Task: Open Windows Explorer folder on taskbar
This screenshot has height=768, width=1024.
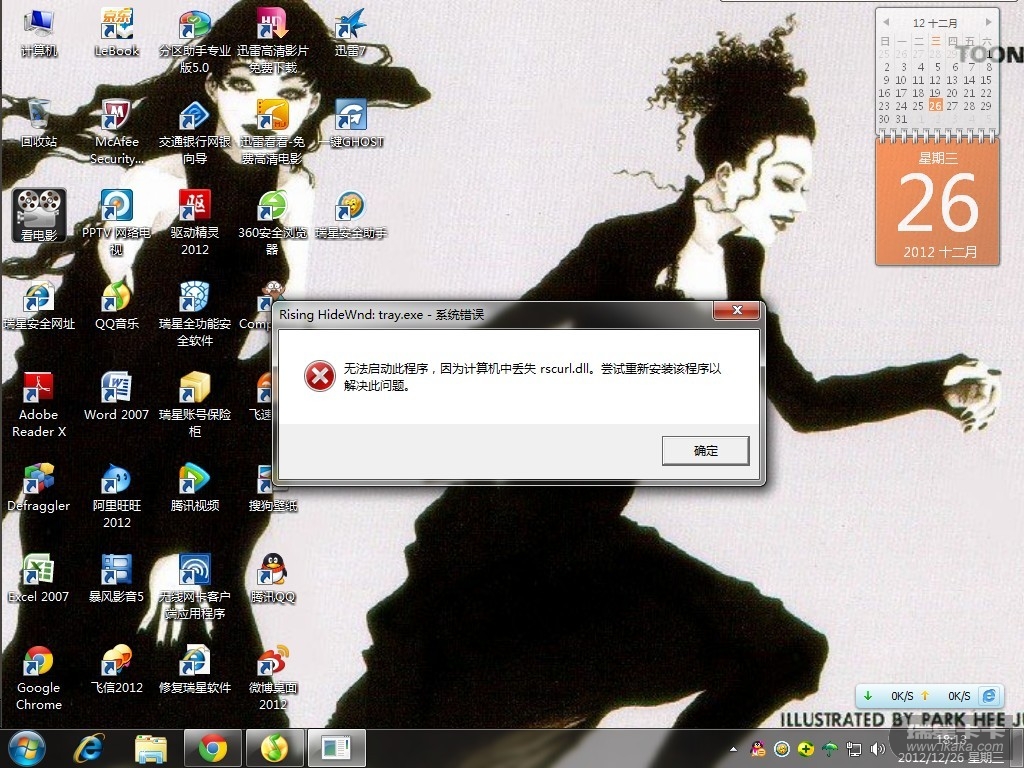Action: coord(151,748)
